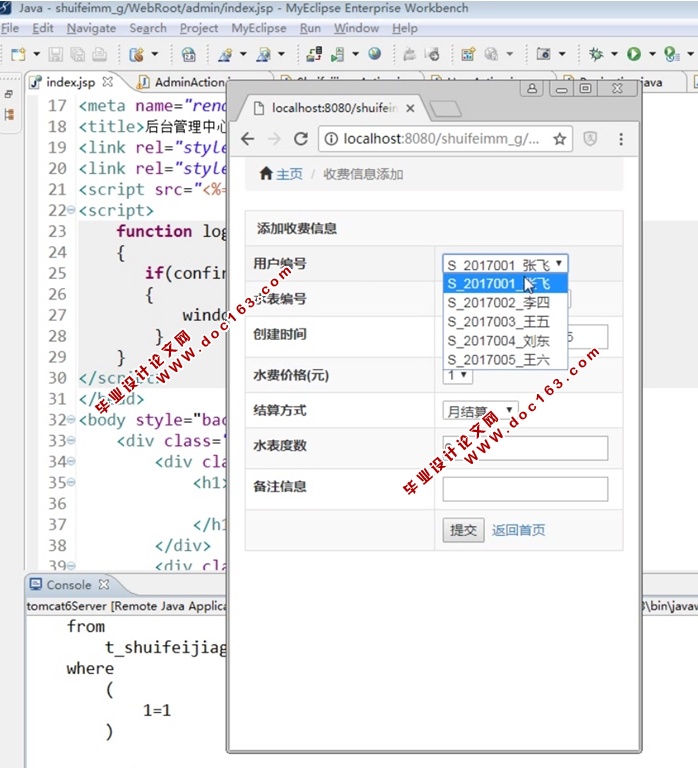698x768 pixels.
Task: Open the File menu
Action: [10, 28]
